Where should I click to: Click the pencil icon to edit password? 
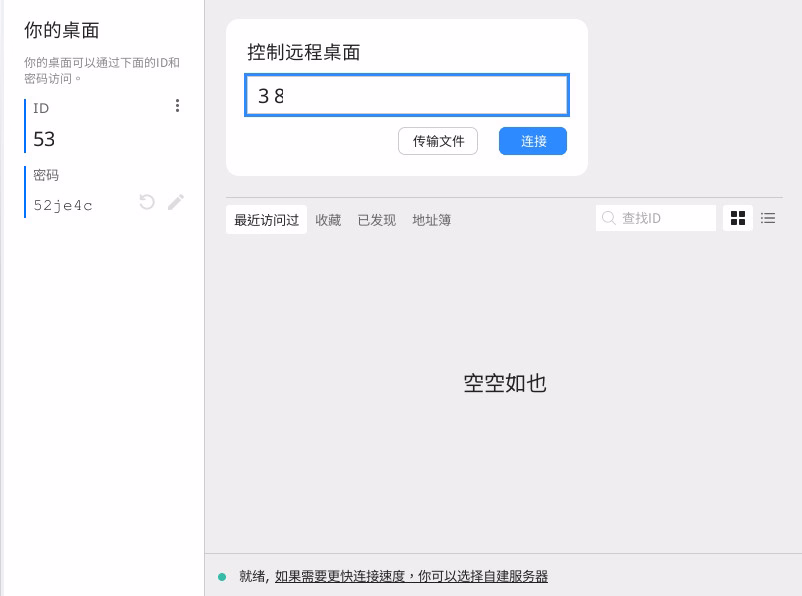176,202
